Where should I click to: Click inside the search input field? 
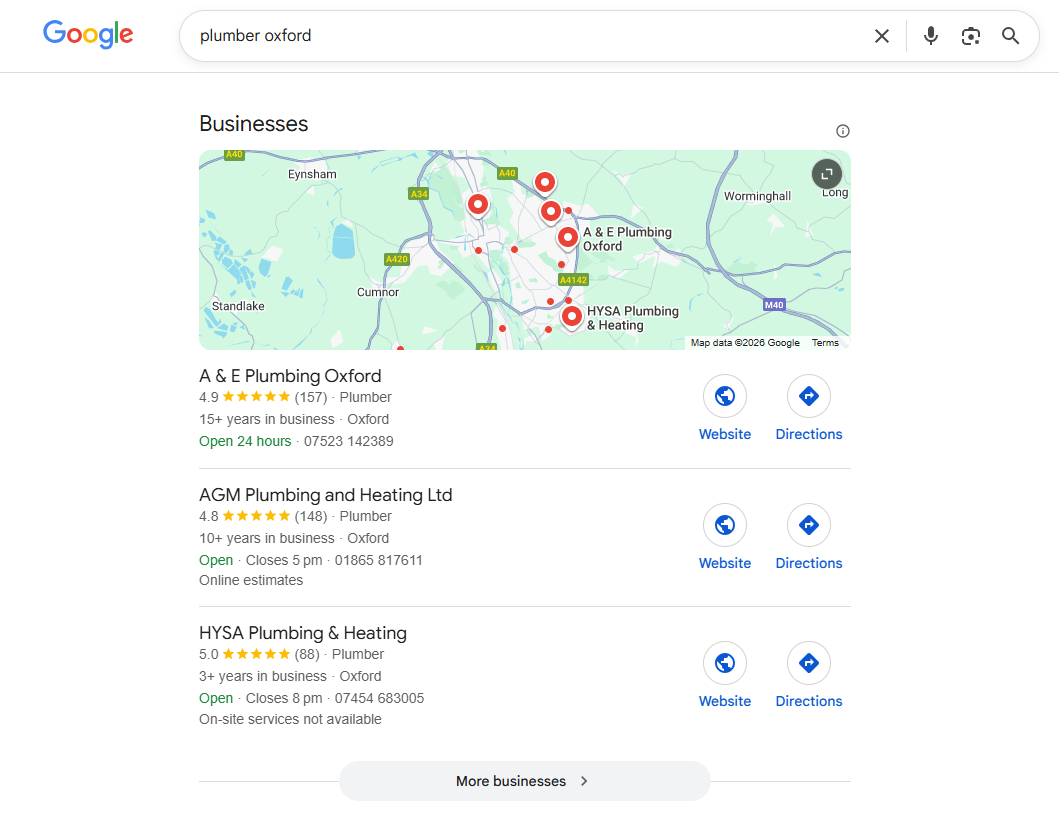[500, 35]
